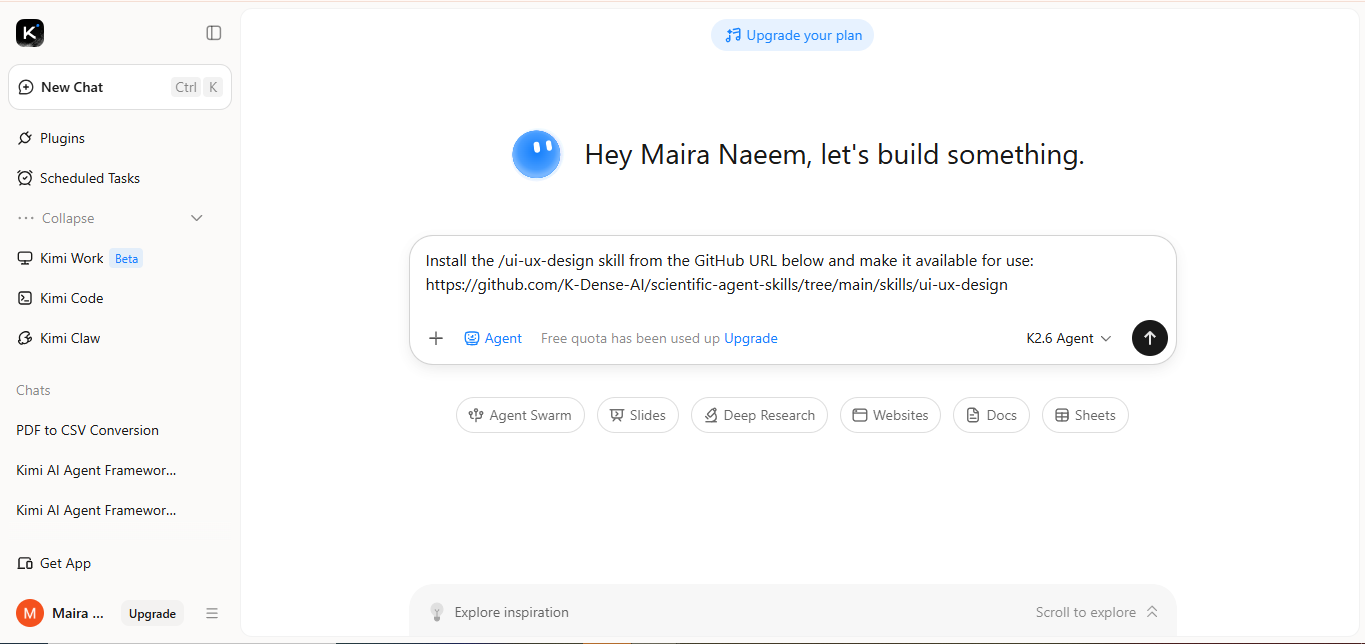This screenshot has height=644, width=1365.
Task: Click the orange M user avatar
Action: (30, 613)
